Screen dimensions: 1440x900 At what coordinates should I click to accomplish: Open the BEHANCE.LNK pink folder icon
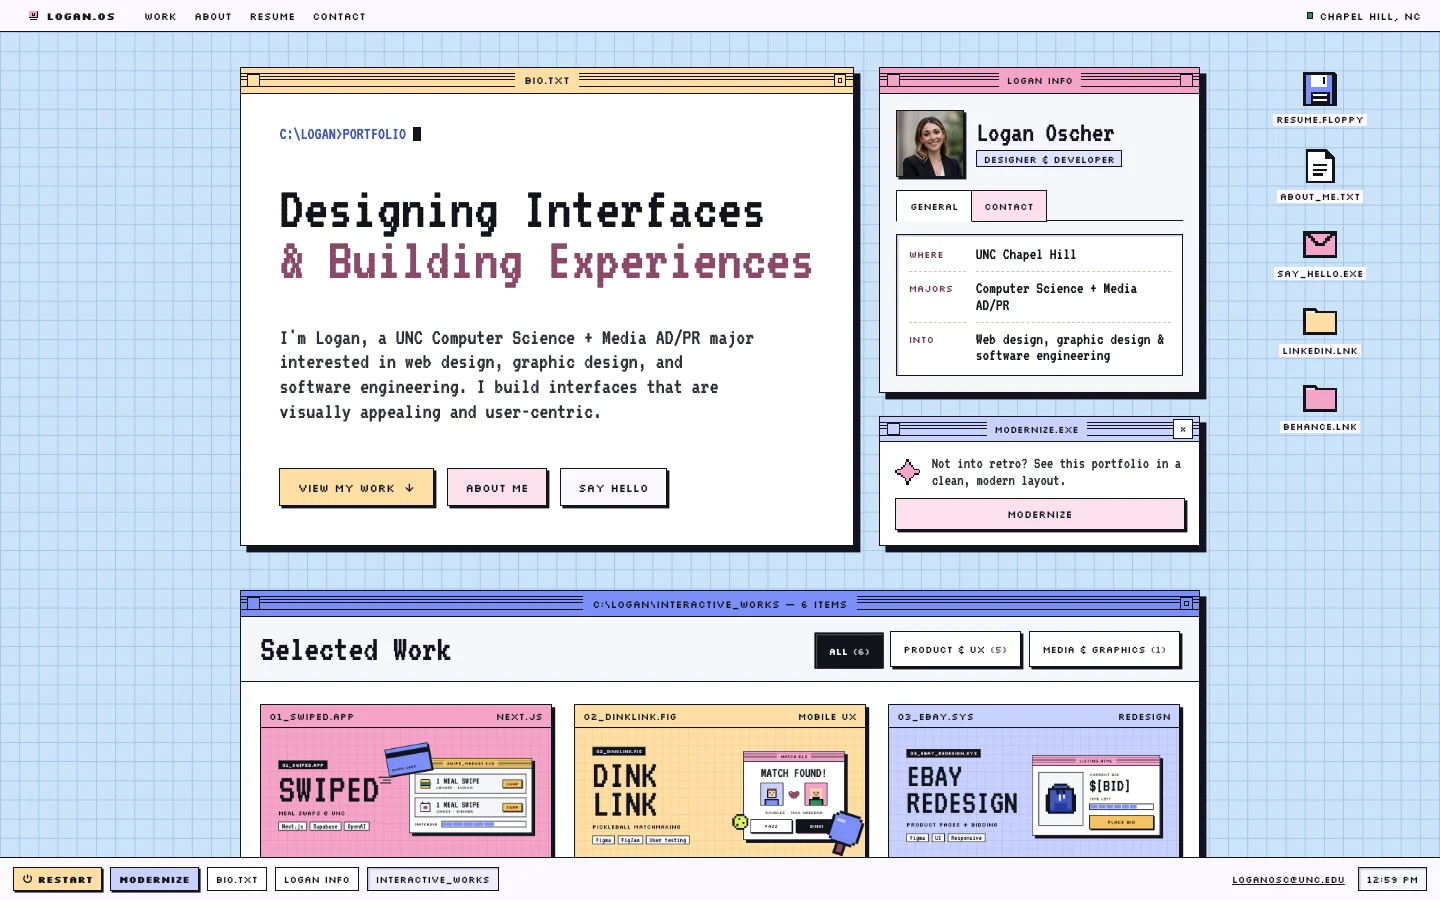[x=1320, y=408]
